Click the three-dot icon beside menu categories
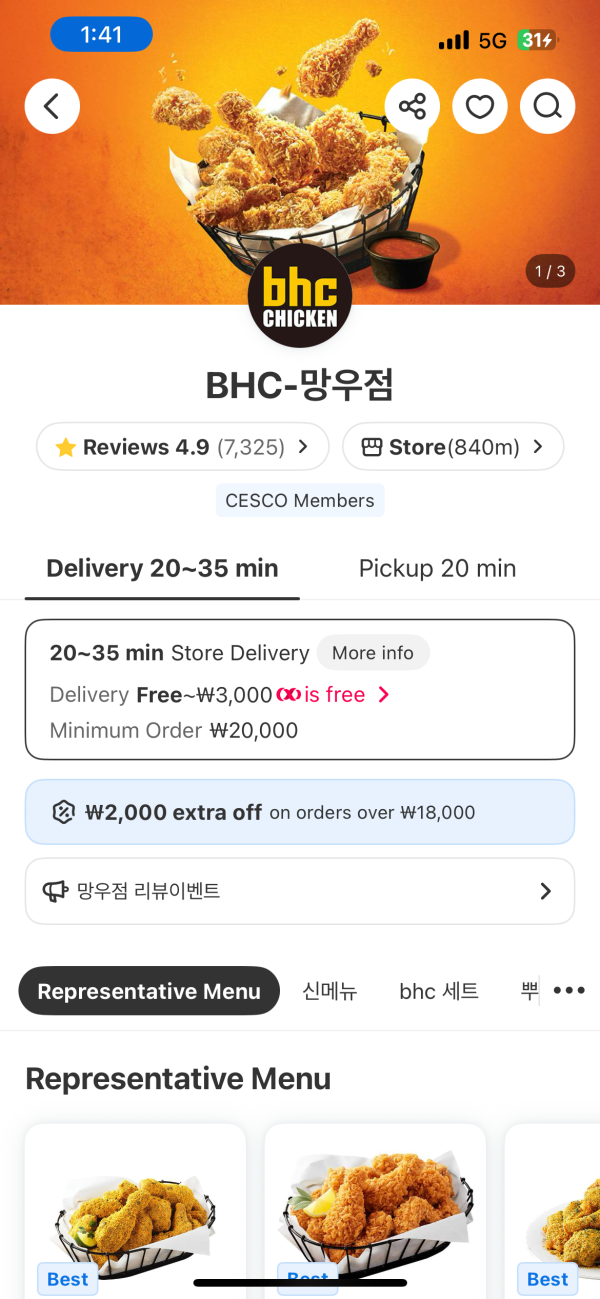 (569, 990)
